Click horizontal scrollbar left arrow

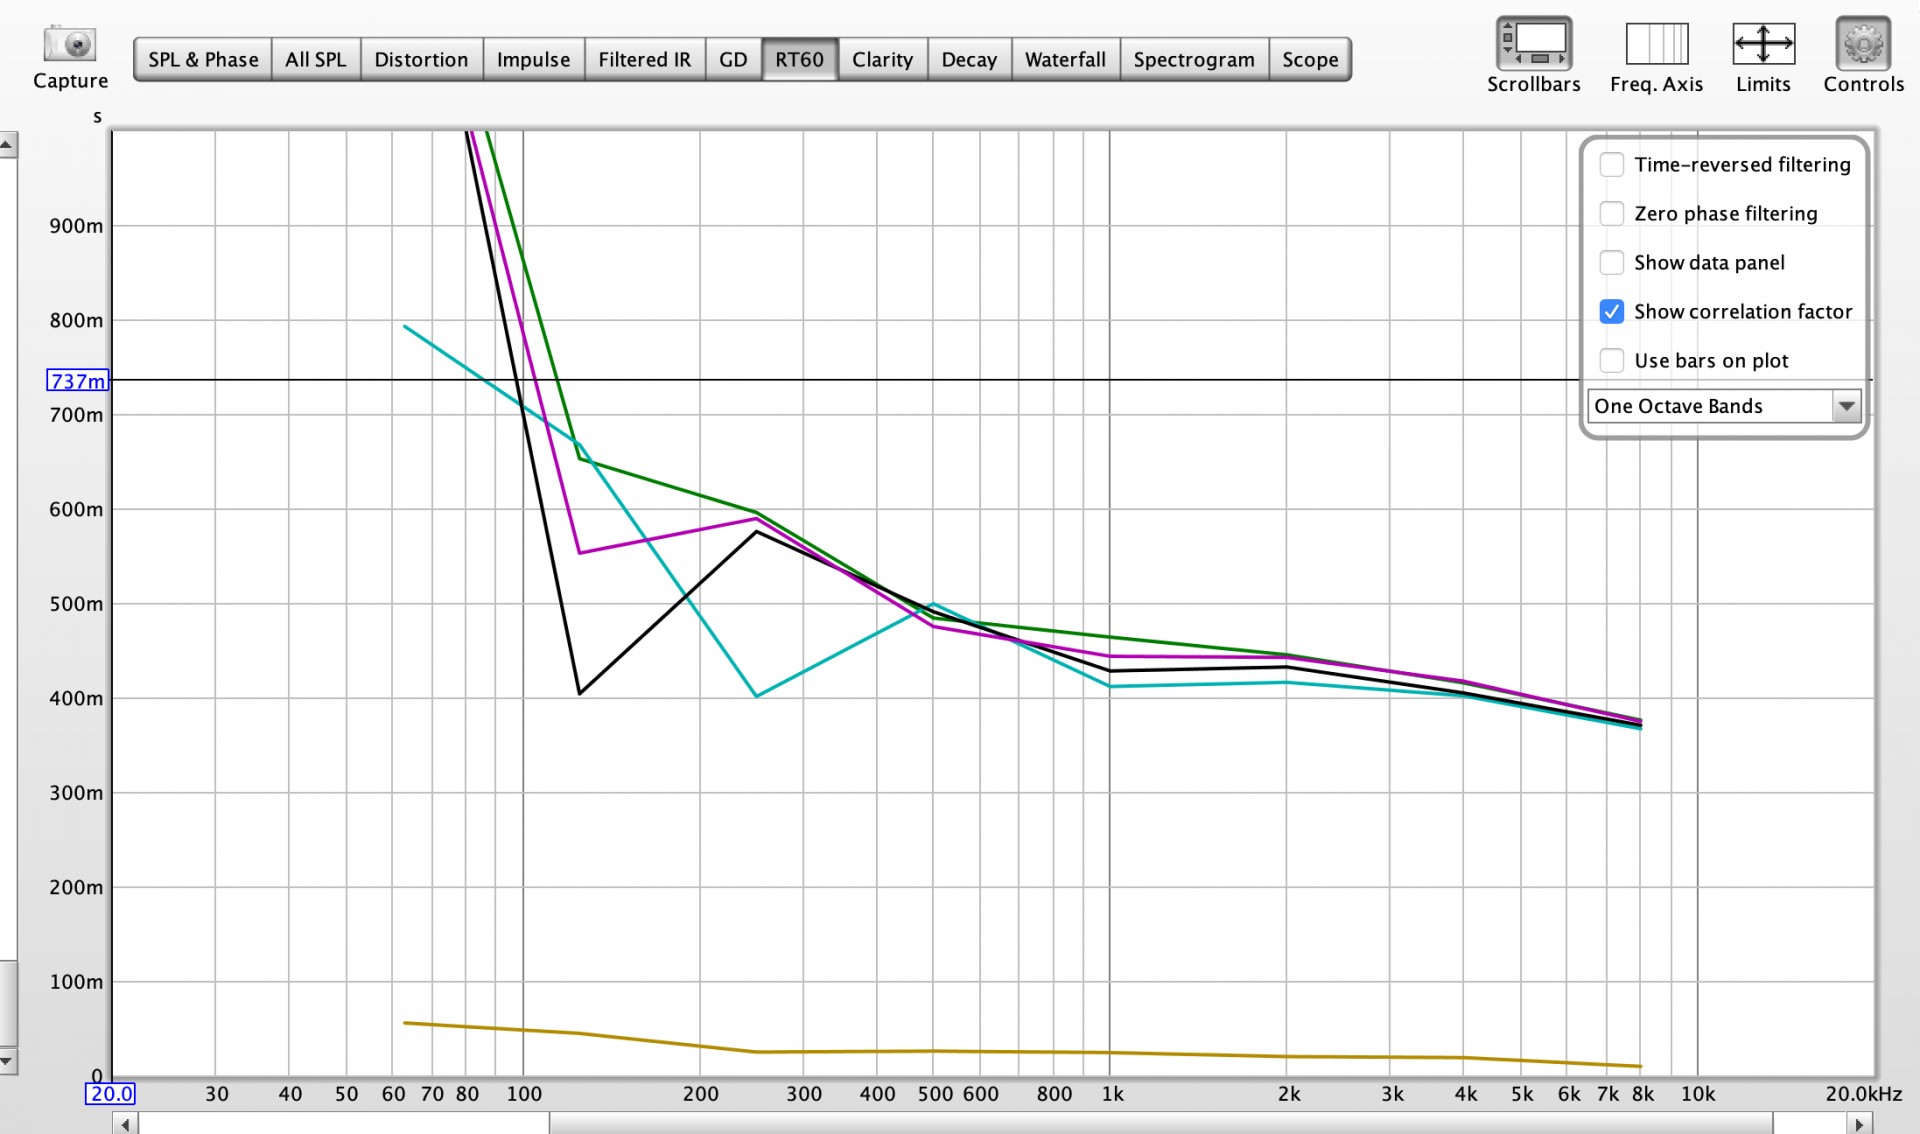click(x=125, y=1124)
